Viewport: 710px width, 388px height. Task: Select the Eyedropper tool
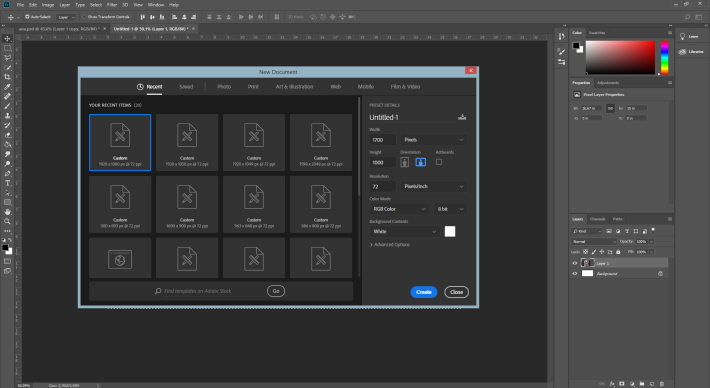(x=7, y=87)
